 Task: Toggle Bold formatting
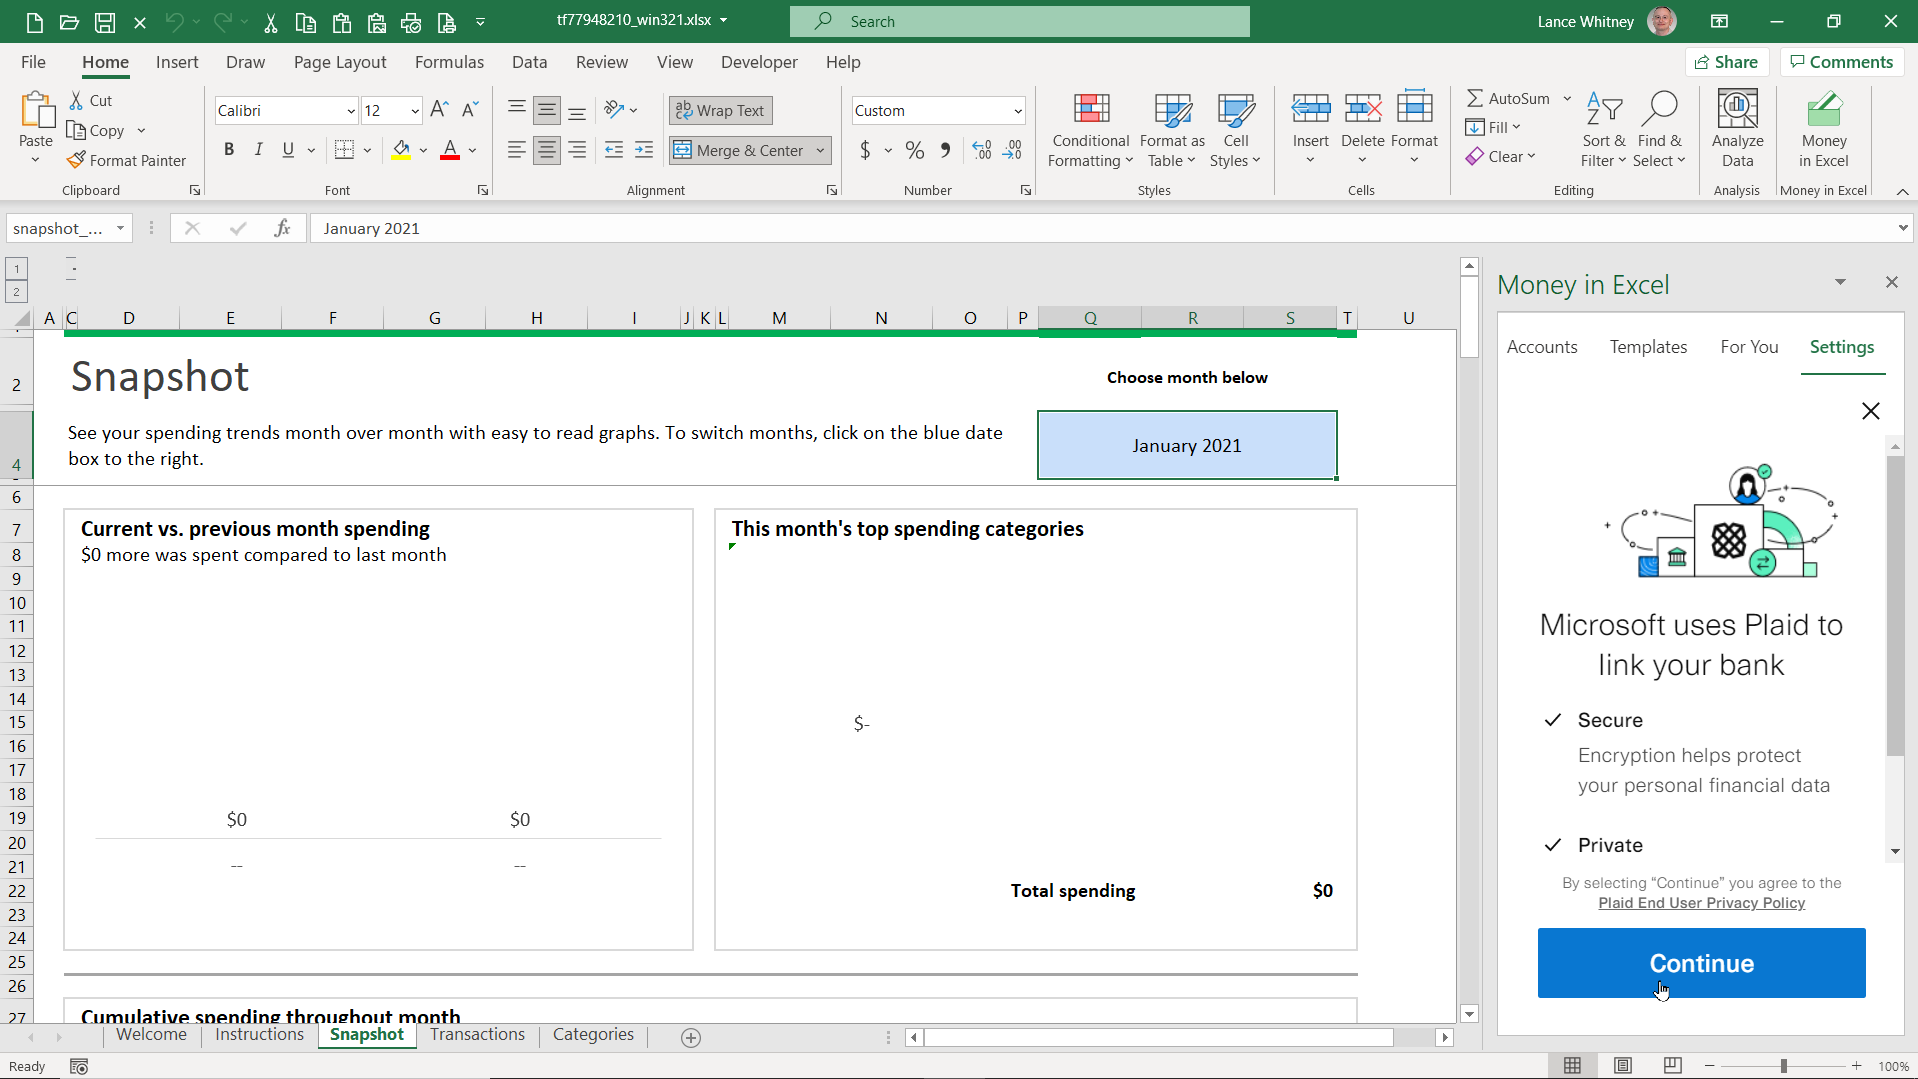[229, 150]
